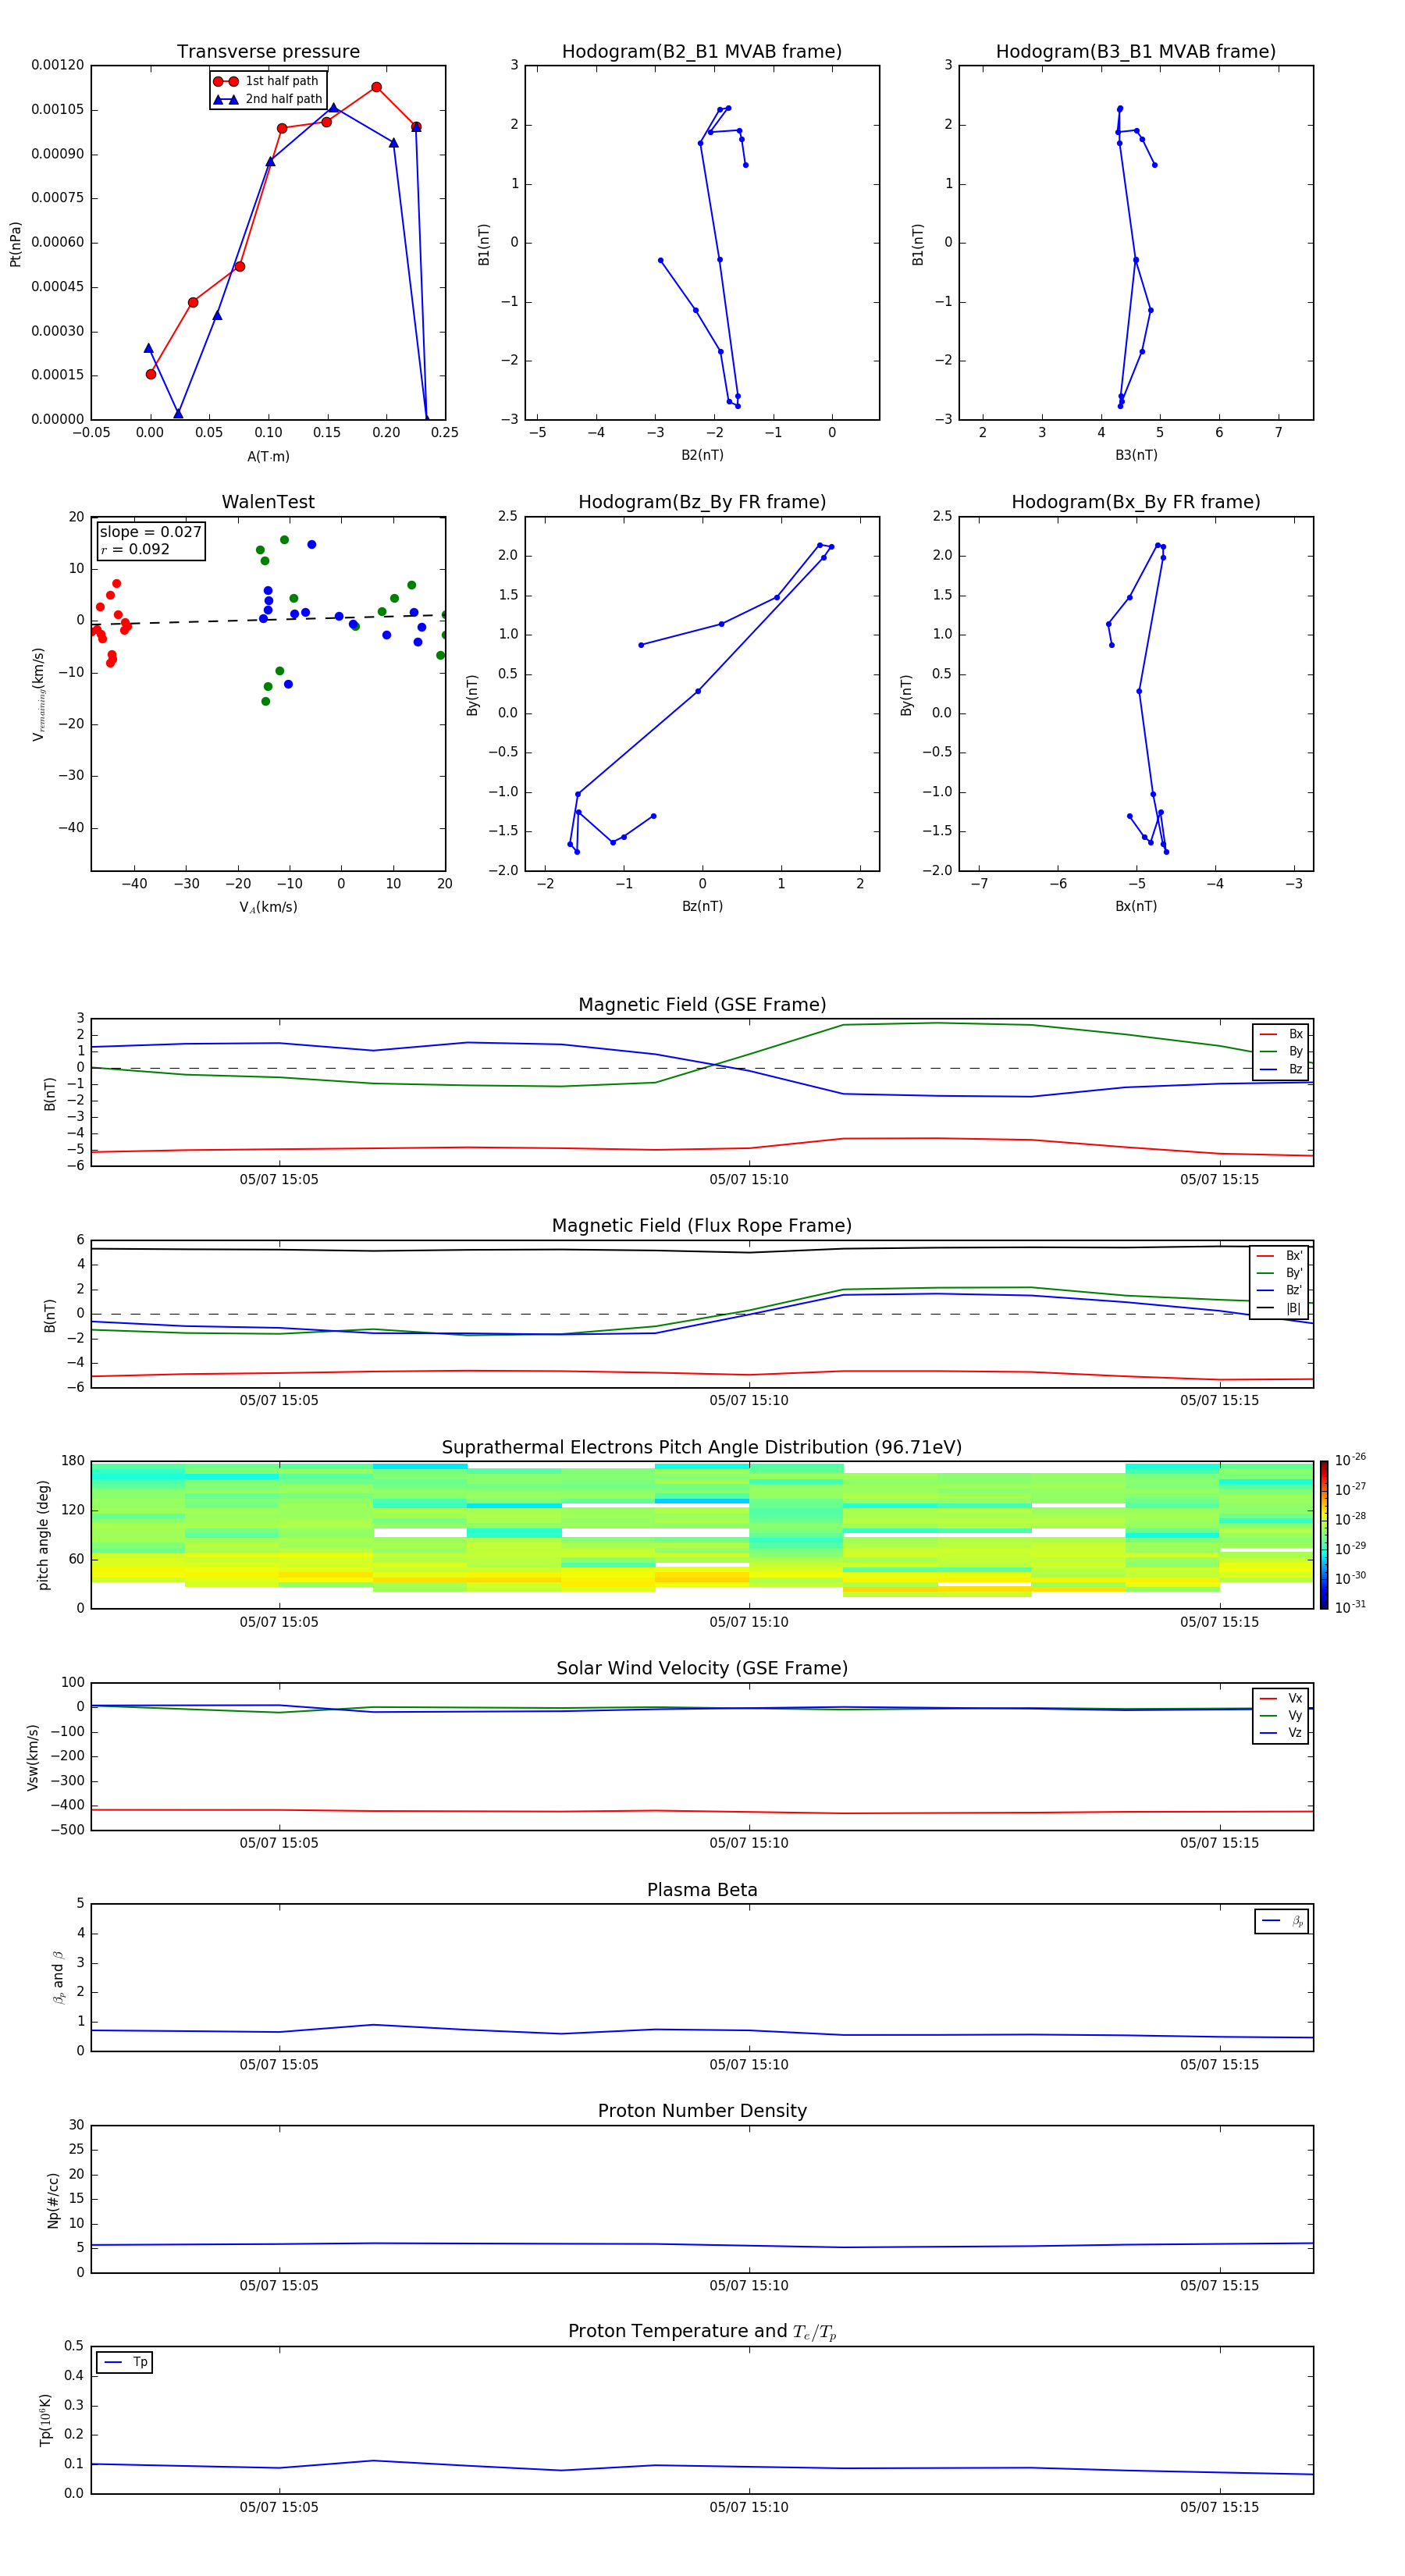Click 'Vsw(km/s)' axis label
1405x2576 pixels.
(x=33, y=1757)
